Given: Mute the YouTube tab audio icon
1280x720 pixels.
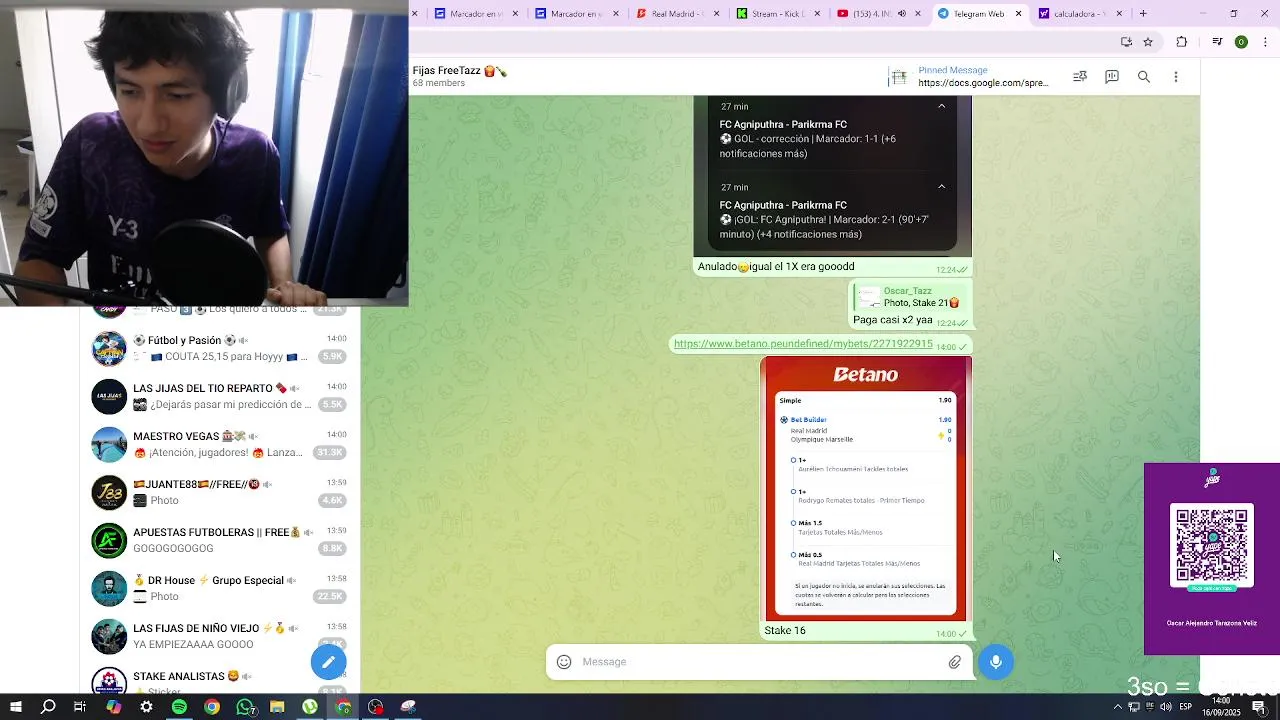Looking at the screenshot, I should [x=902, y=14].
